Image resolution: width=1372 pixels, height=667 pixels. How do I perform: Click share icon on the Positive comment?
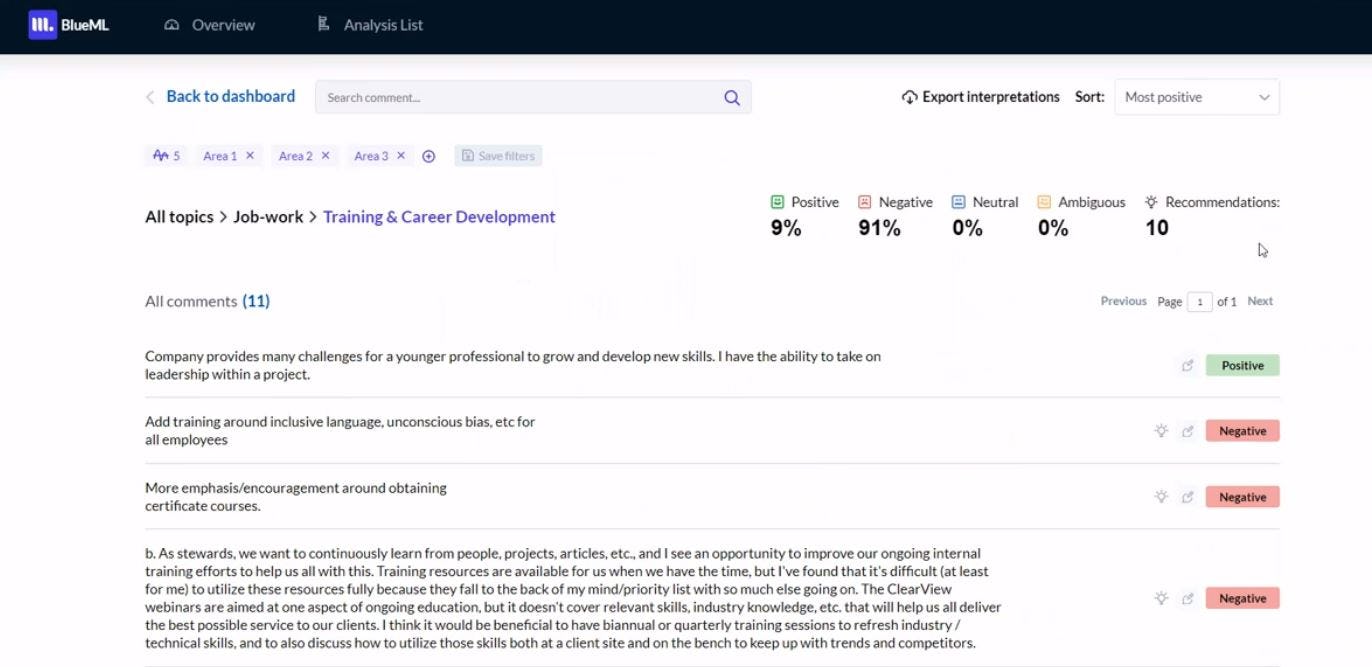1187,366
